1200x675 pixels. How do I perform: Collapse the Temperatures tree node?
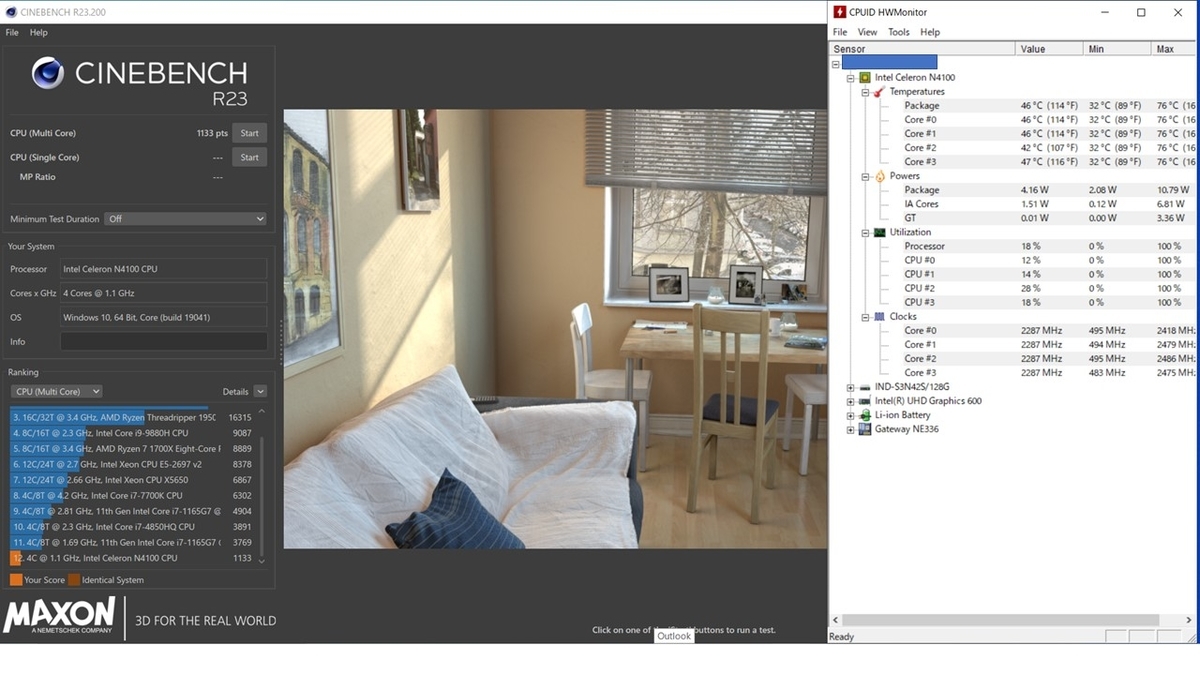click(x=866, y=91)
